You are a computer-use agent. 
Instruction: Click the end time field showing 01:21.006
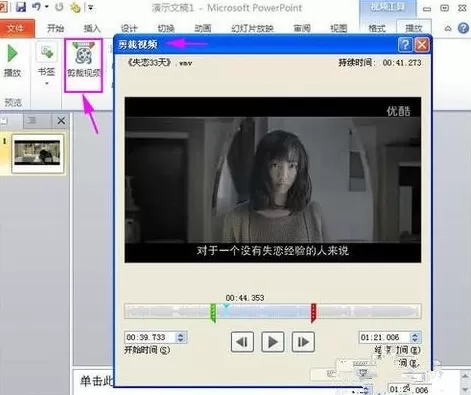point(384,337)
